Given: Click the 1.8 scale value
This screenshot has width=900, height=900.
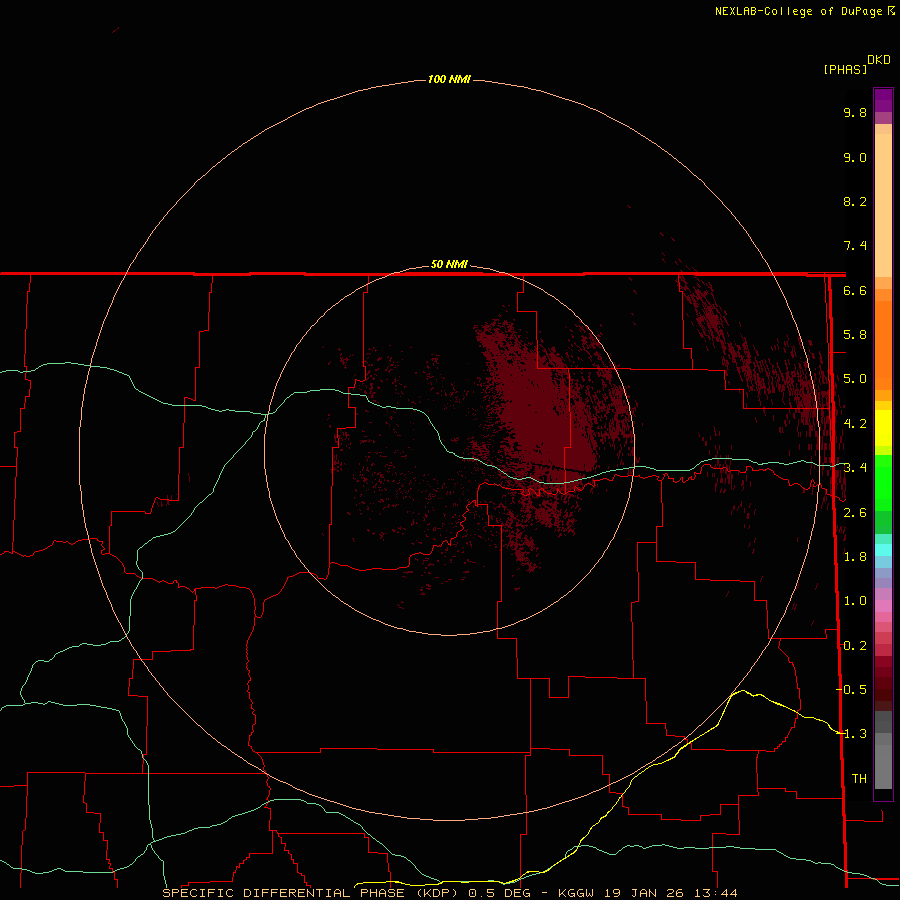Looking at the screenshot, I should 855,557.
